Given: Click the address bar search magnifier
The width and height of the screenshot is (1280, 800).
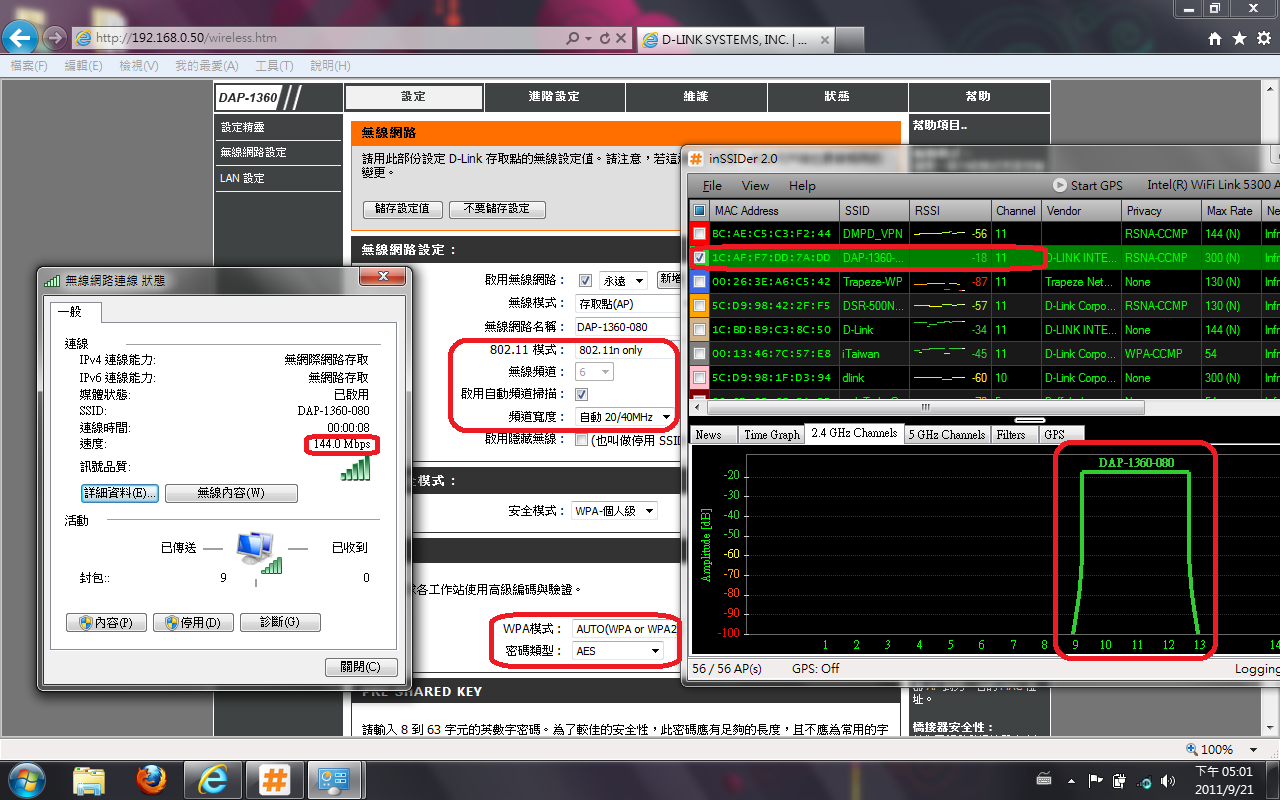Looking at the screenshot, I should click(x=572, y=38).
